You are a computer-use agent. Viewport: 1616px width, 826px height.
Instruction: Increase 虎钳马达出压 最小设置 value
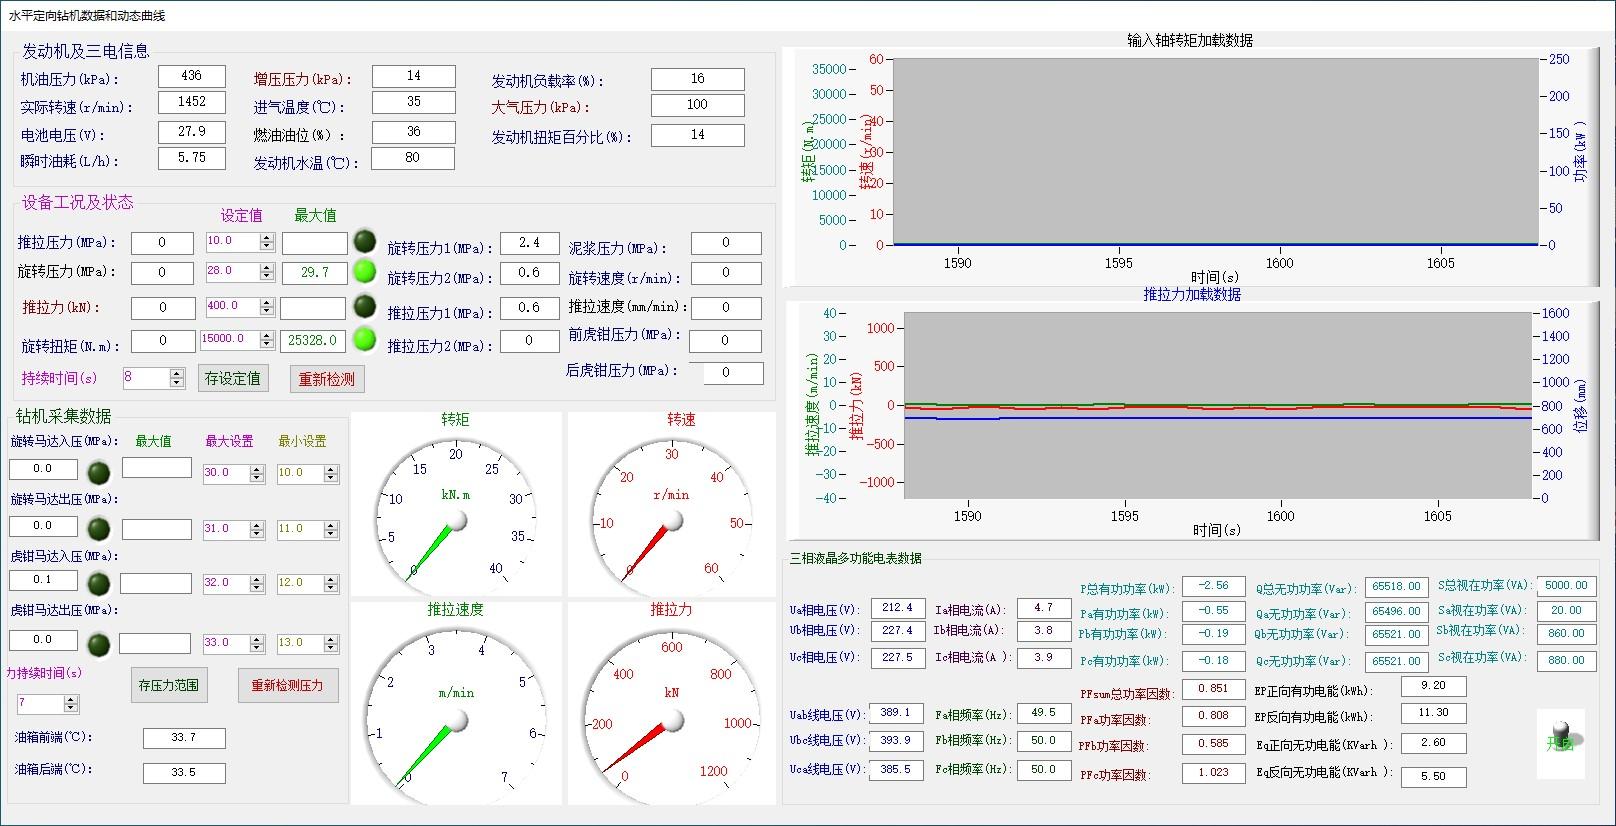[x=331, y=639]
